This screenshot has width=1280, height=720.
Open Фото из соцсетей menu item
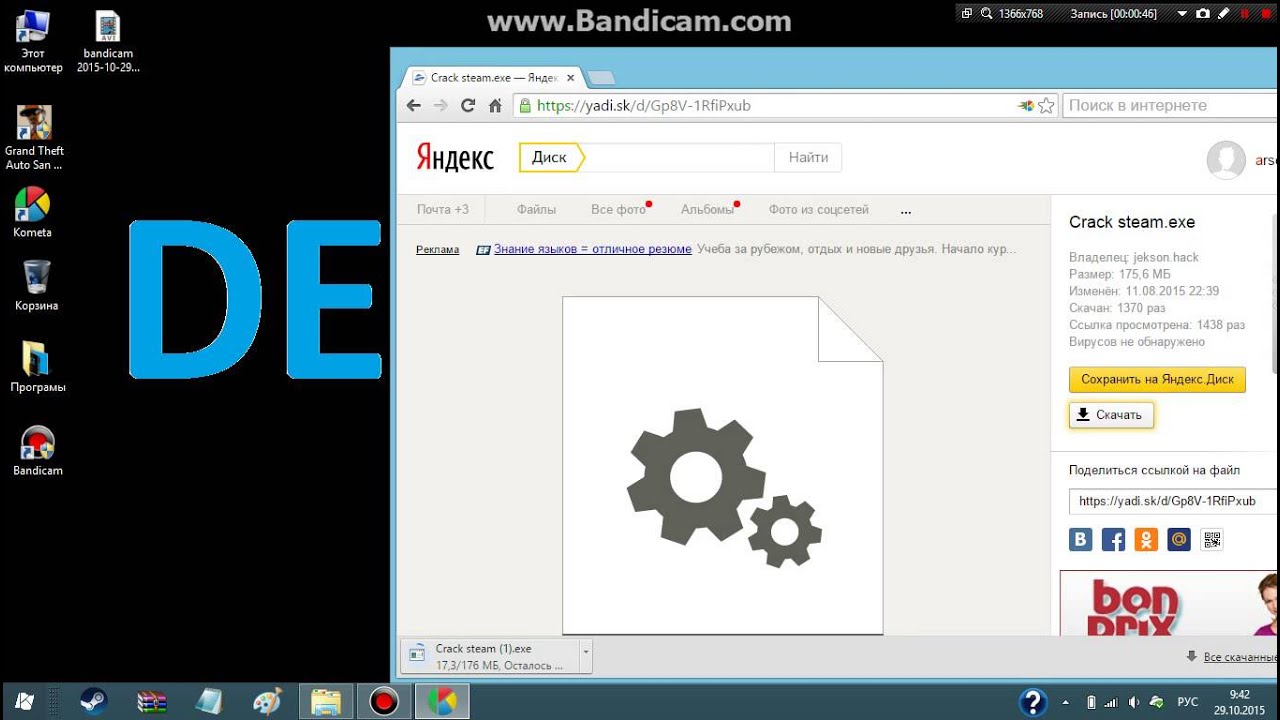point(818,210)
